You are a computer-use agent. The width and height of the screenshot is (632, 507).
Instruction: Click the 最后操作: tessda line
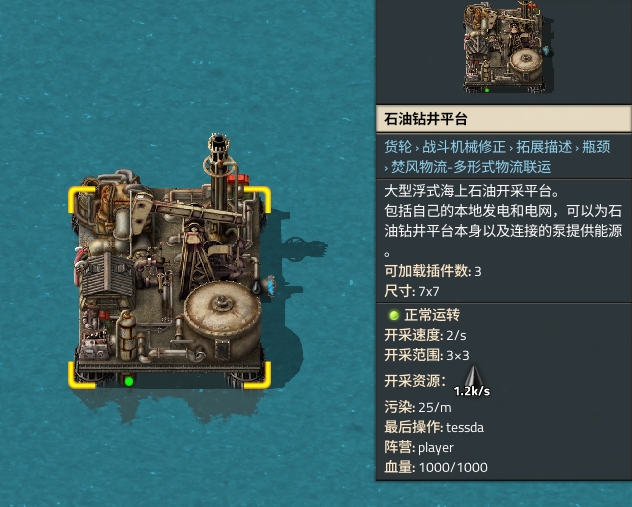[x=434, y=427]
